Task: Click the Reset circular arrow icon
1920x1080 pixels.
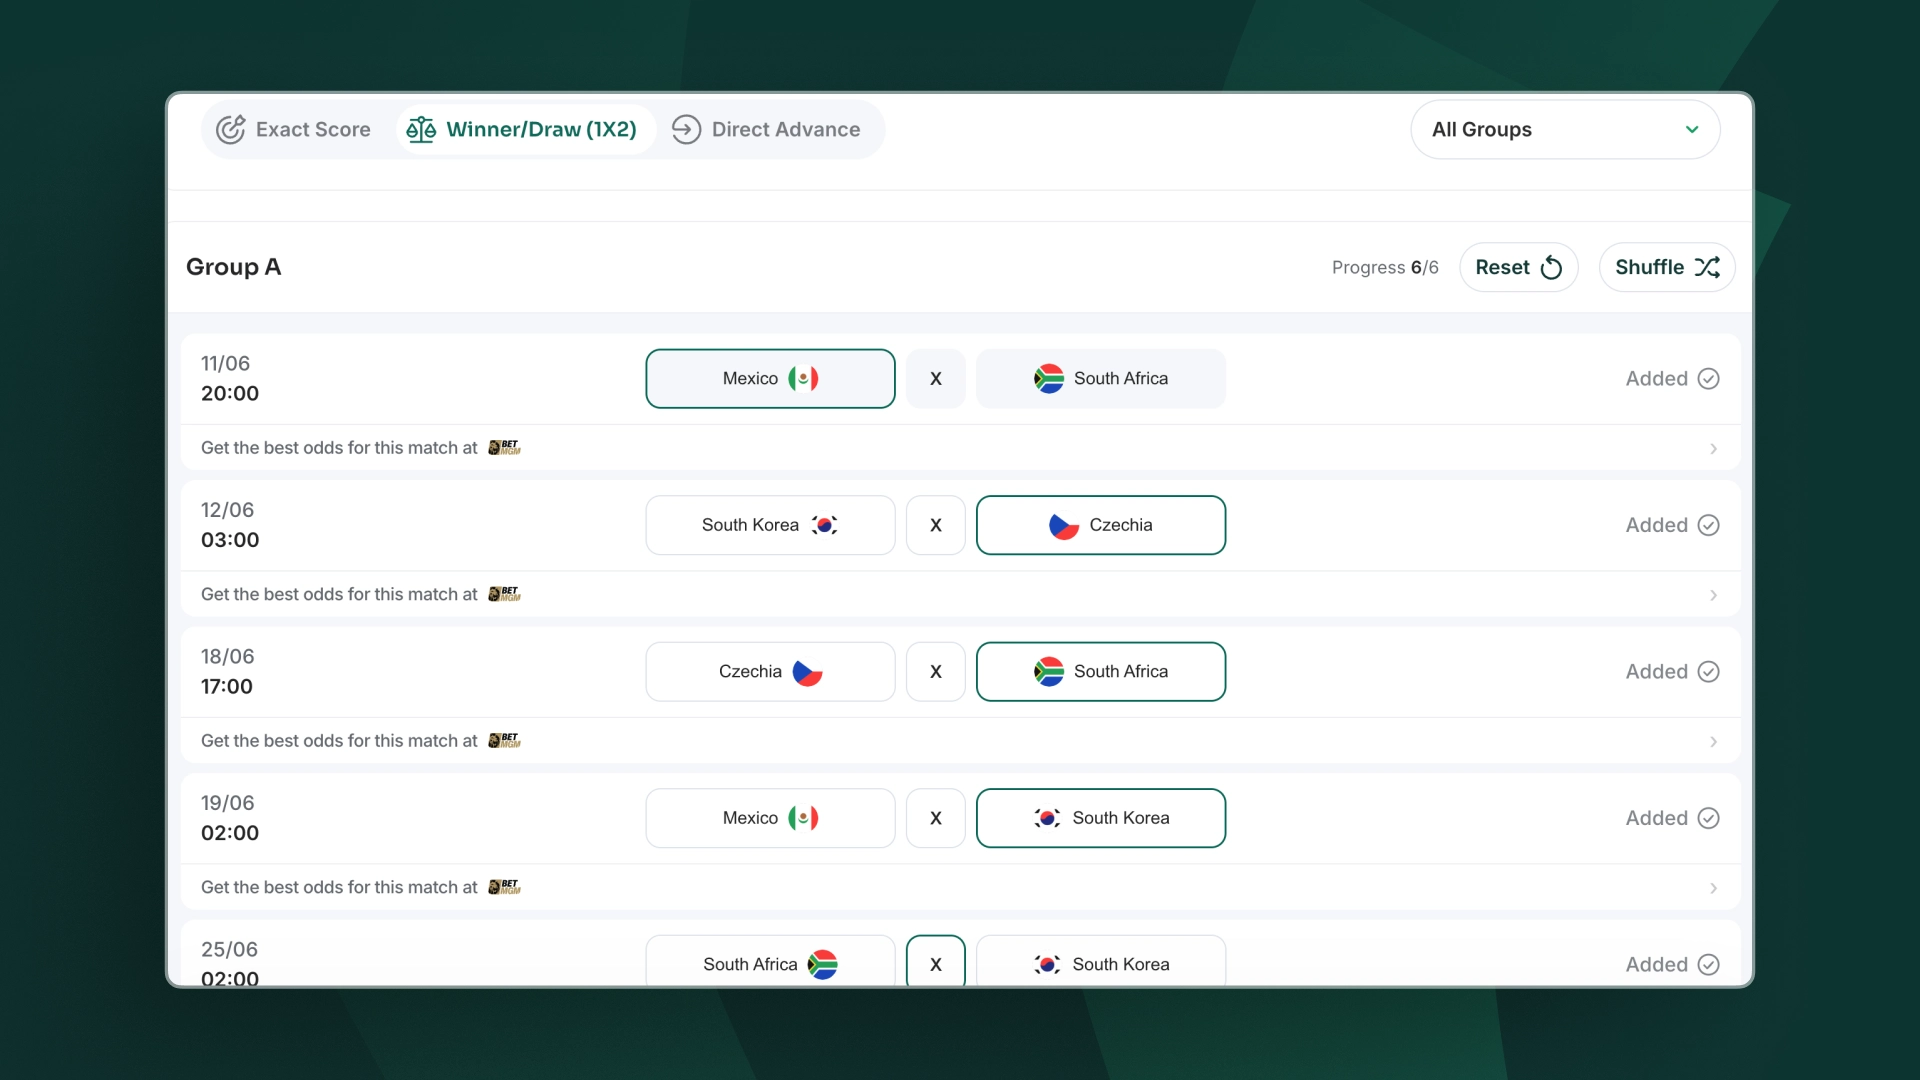Action: (x=1551, y=267)
